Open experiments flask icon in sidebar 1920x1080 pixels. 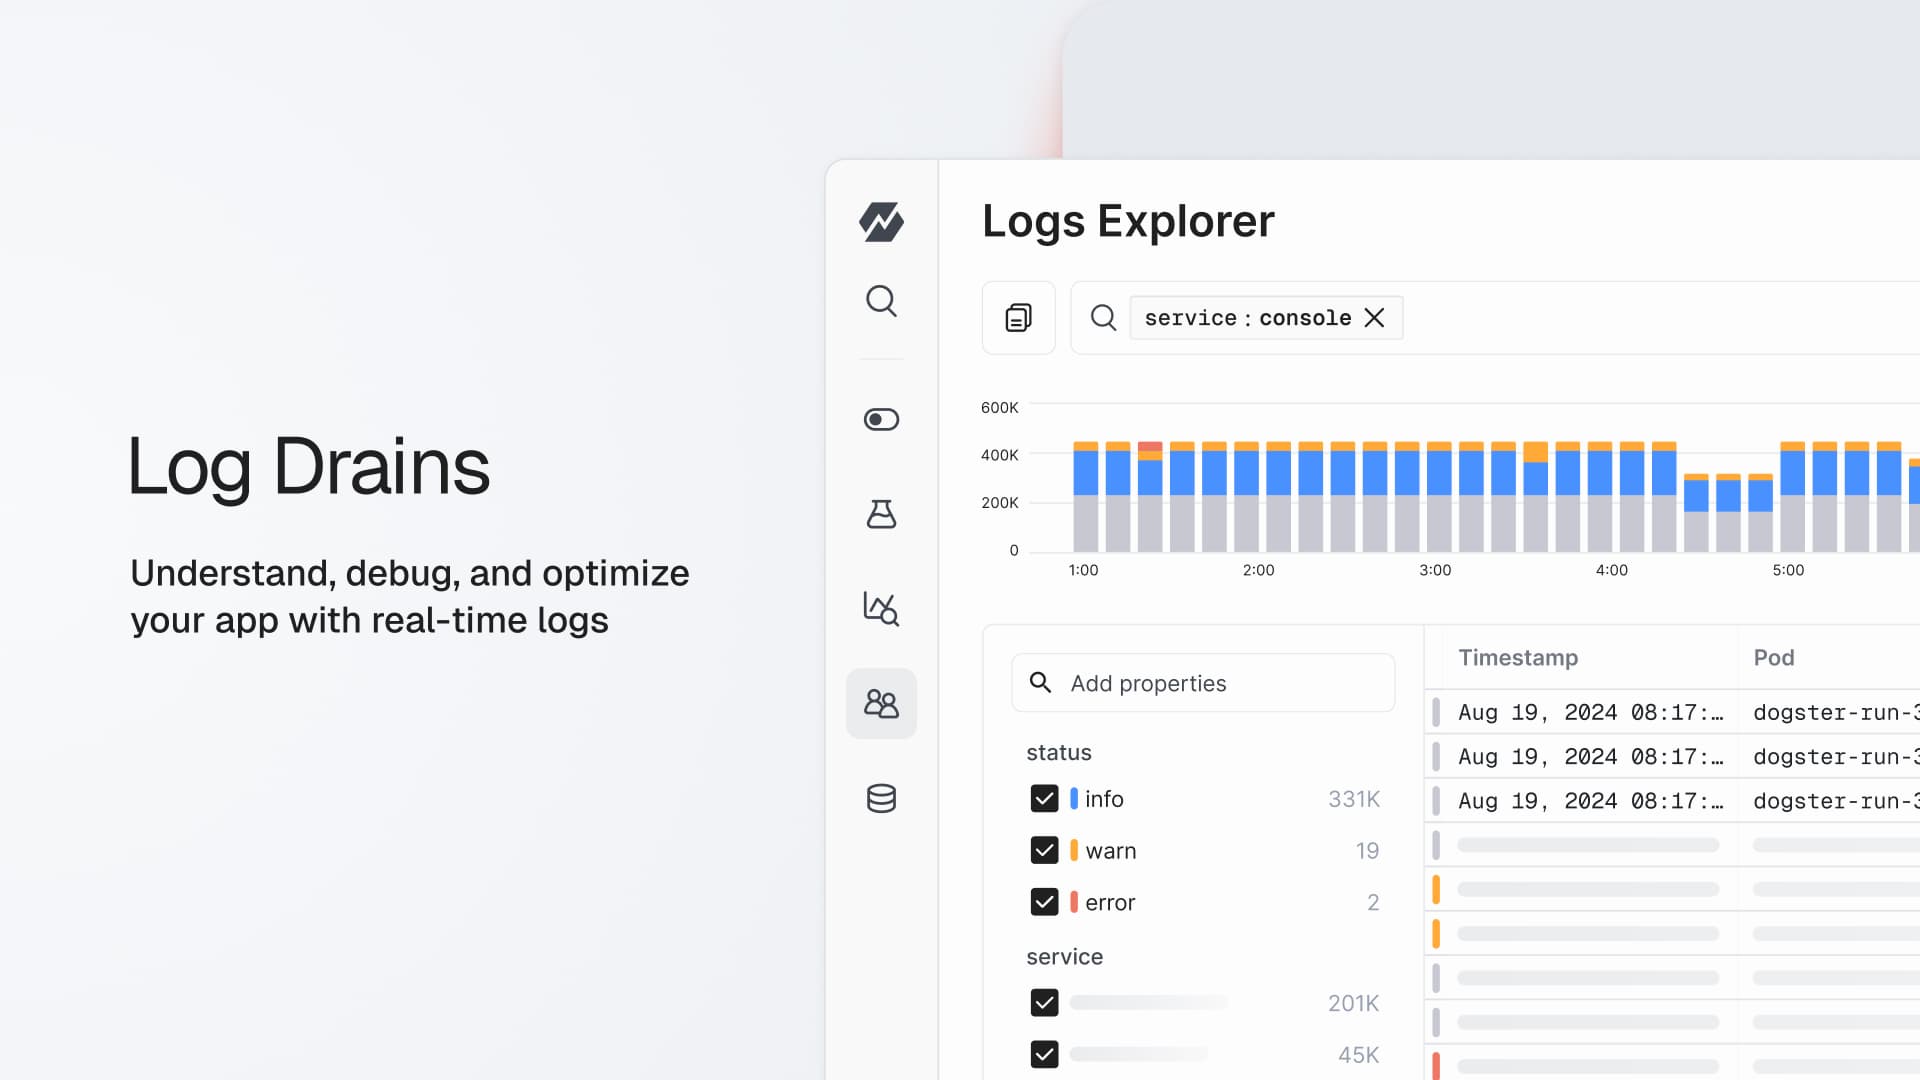(881, 514)
